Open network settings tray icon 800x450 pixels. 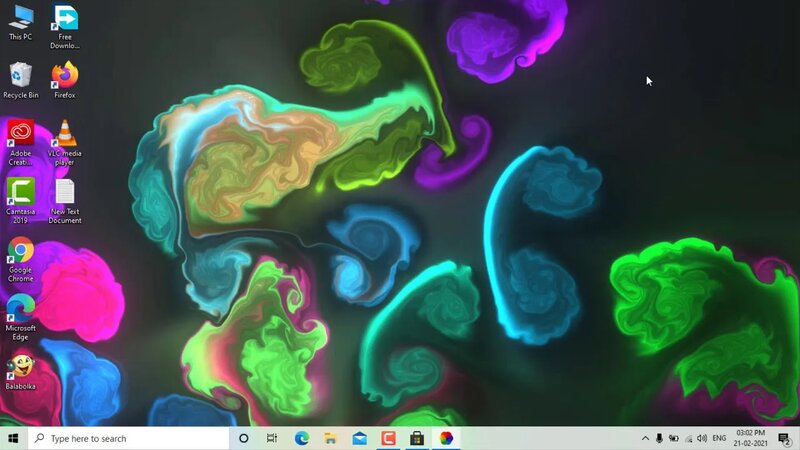coord(688,438)
